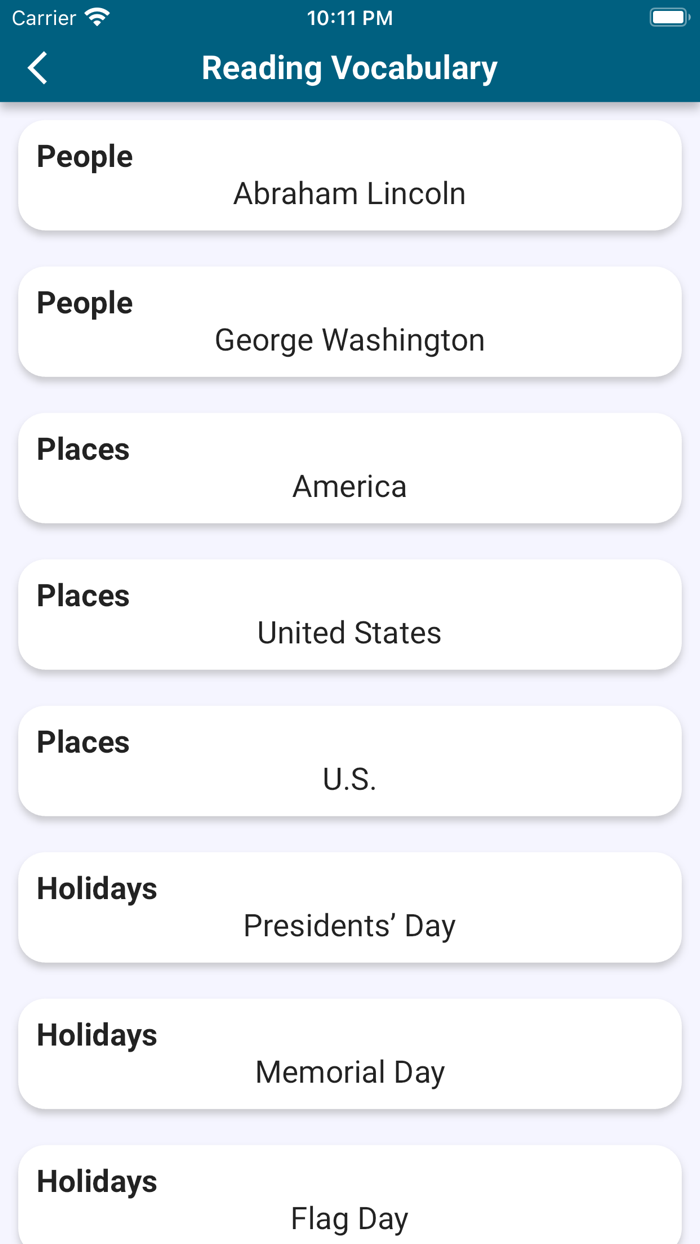Select the People category header on Washington's card

84,302
